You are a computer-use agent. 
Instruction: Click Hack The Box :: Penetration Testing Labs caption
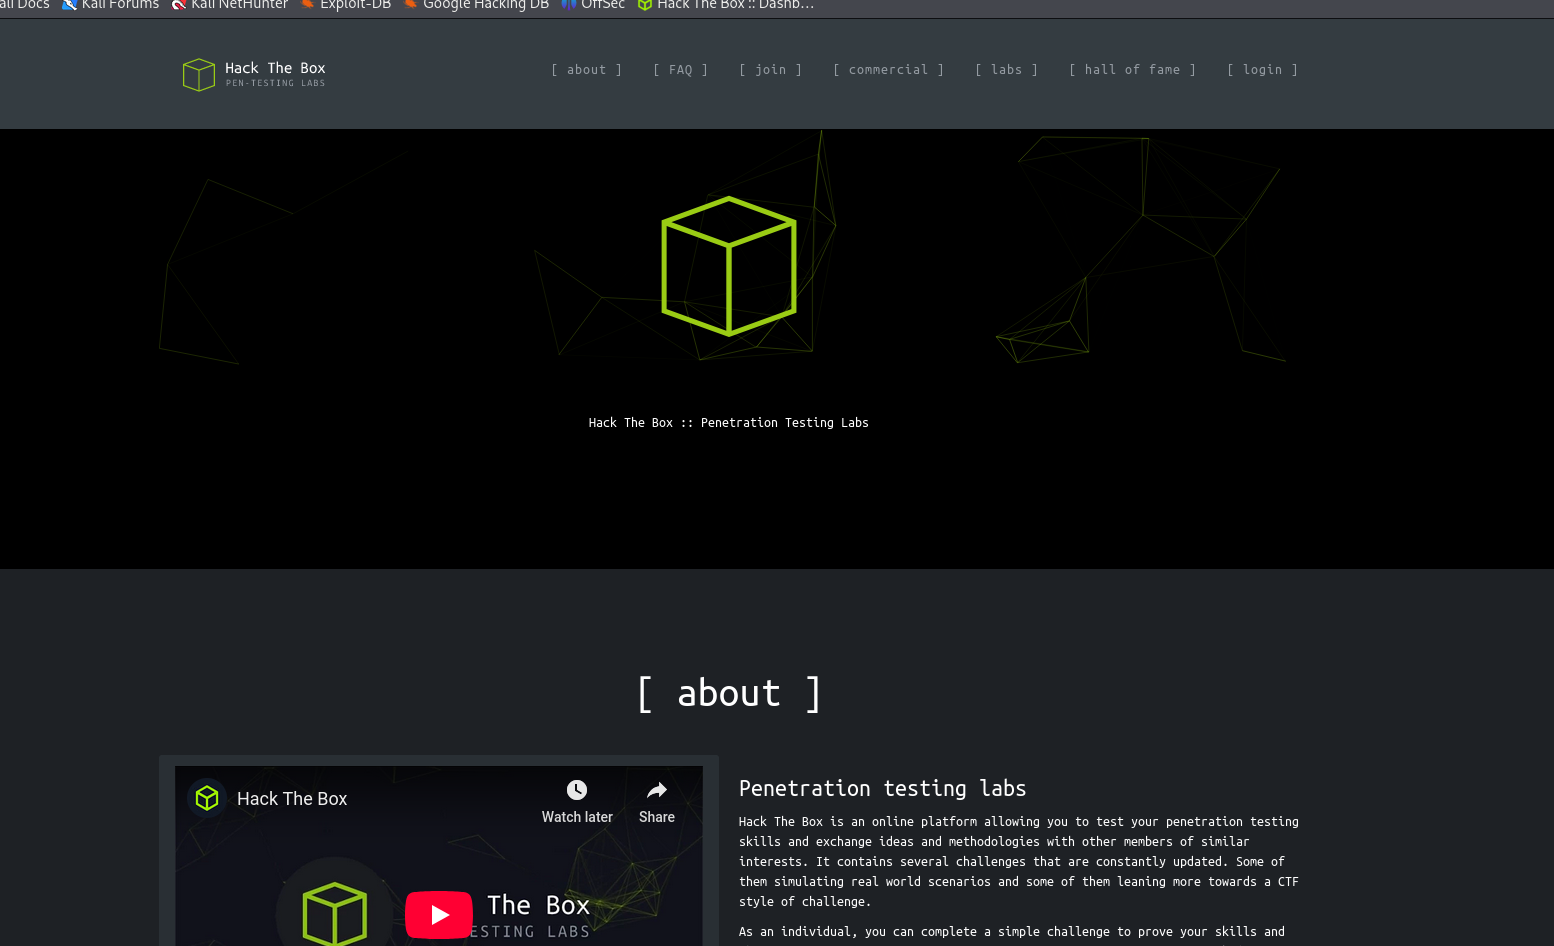click(729, 423)
